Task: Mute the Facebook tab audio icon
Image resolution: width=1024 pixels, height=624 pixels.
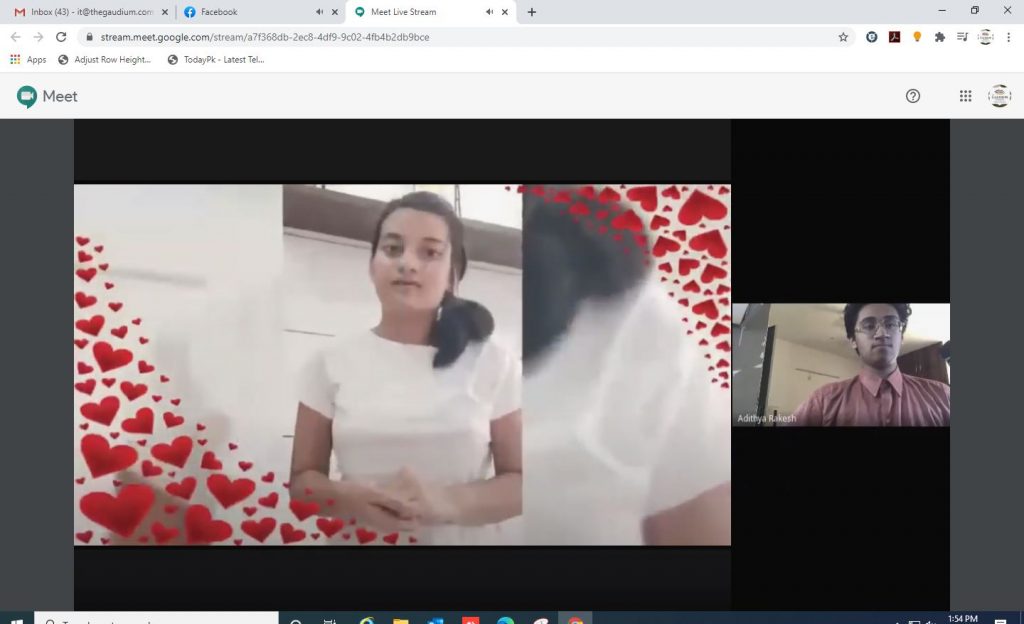Action: [319, 12]
